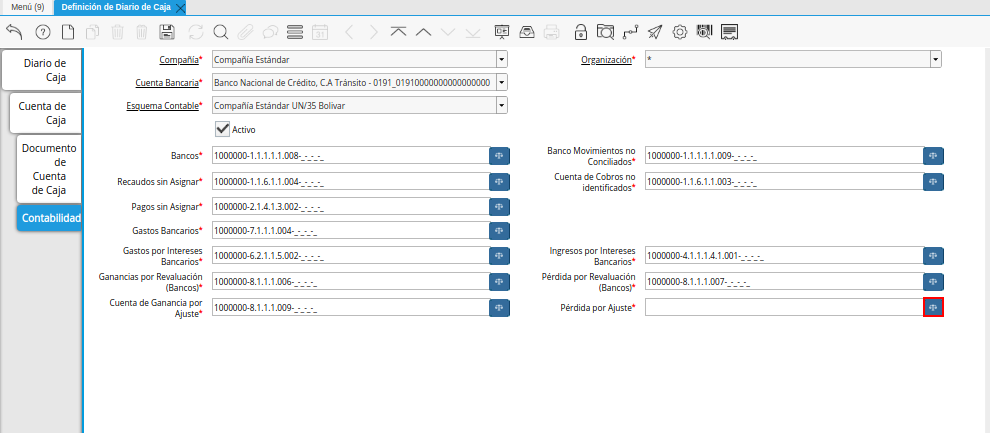Go to previous record up arrow
This screenshot has height=433, width=990.
click(423, 32)
